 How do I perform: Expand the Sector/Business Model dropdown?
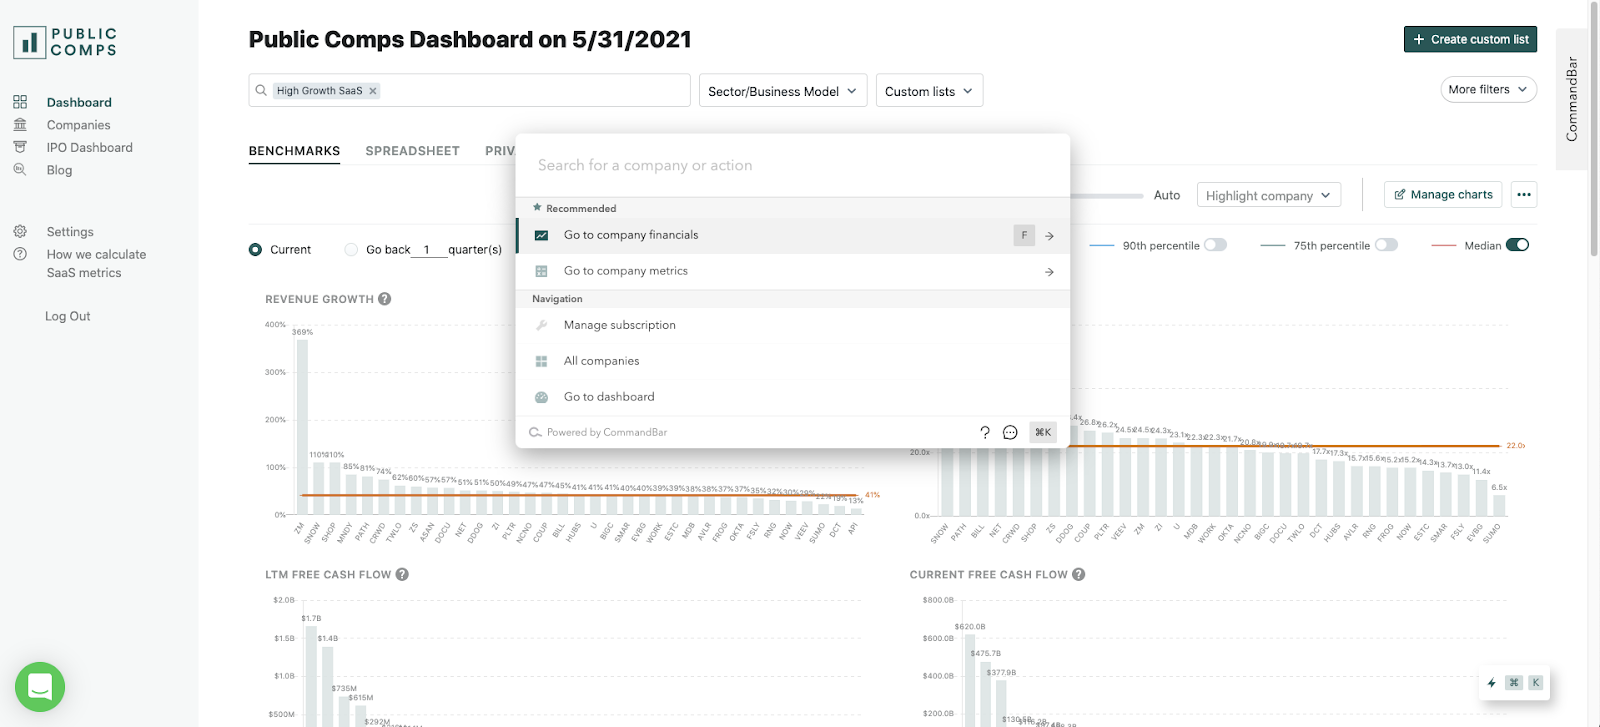[783, 91]
